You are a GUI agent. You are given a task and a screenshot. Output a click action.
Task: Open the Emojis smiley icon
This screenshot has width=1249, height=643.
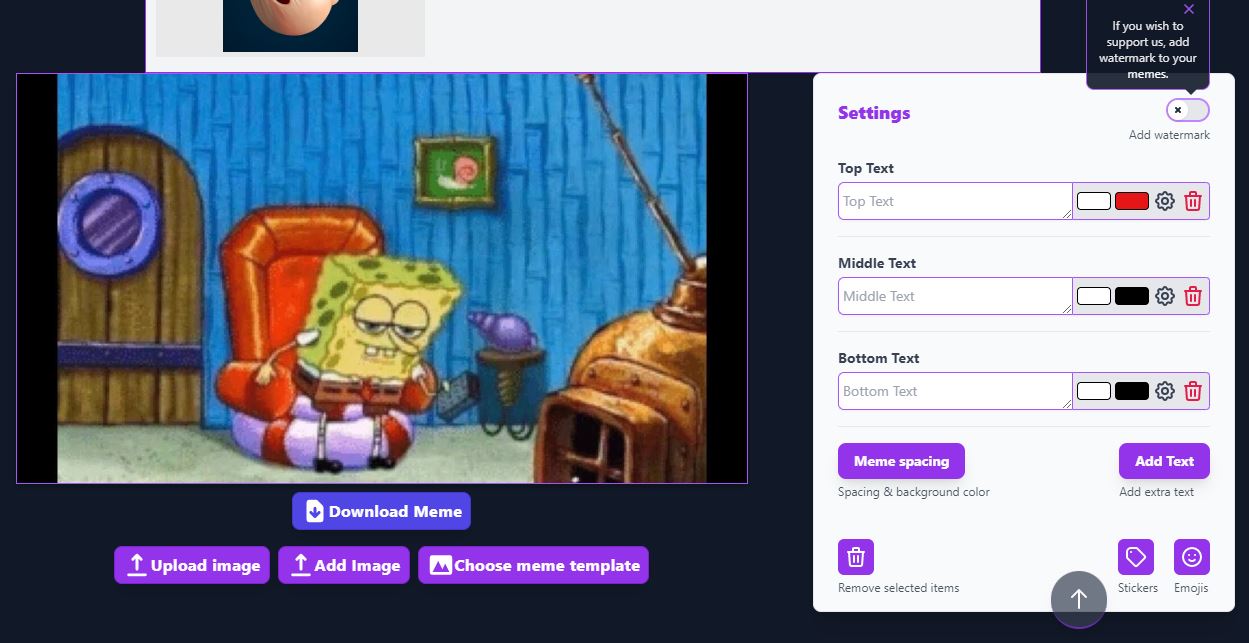1192,557
